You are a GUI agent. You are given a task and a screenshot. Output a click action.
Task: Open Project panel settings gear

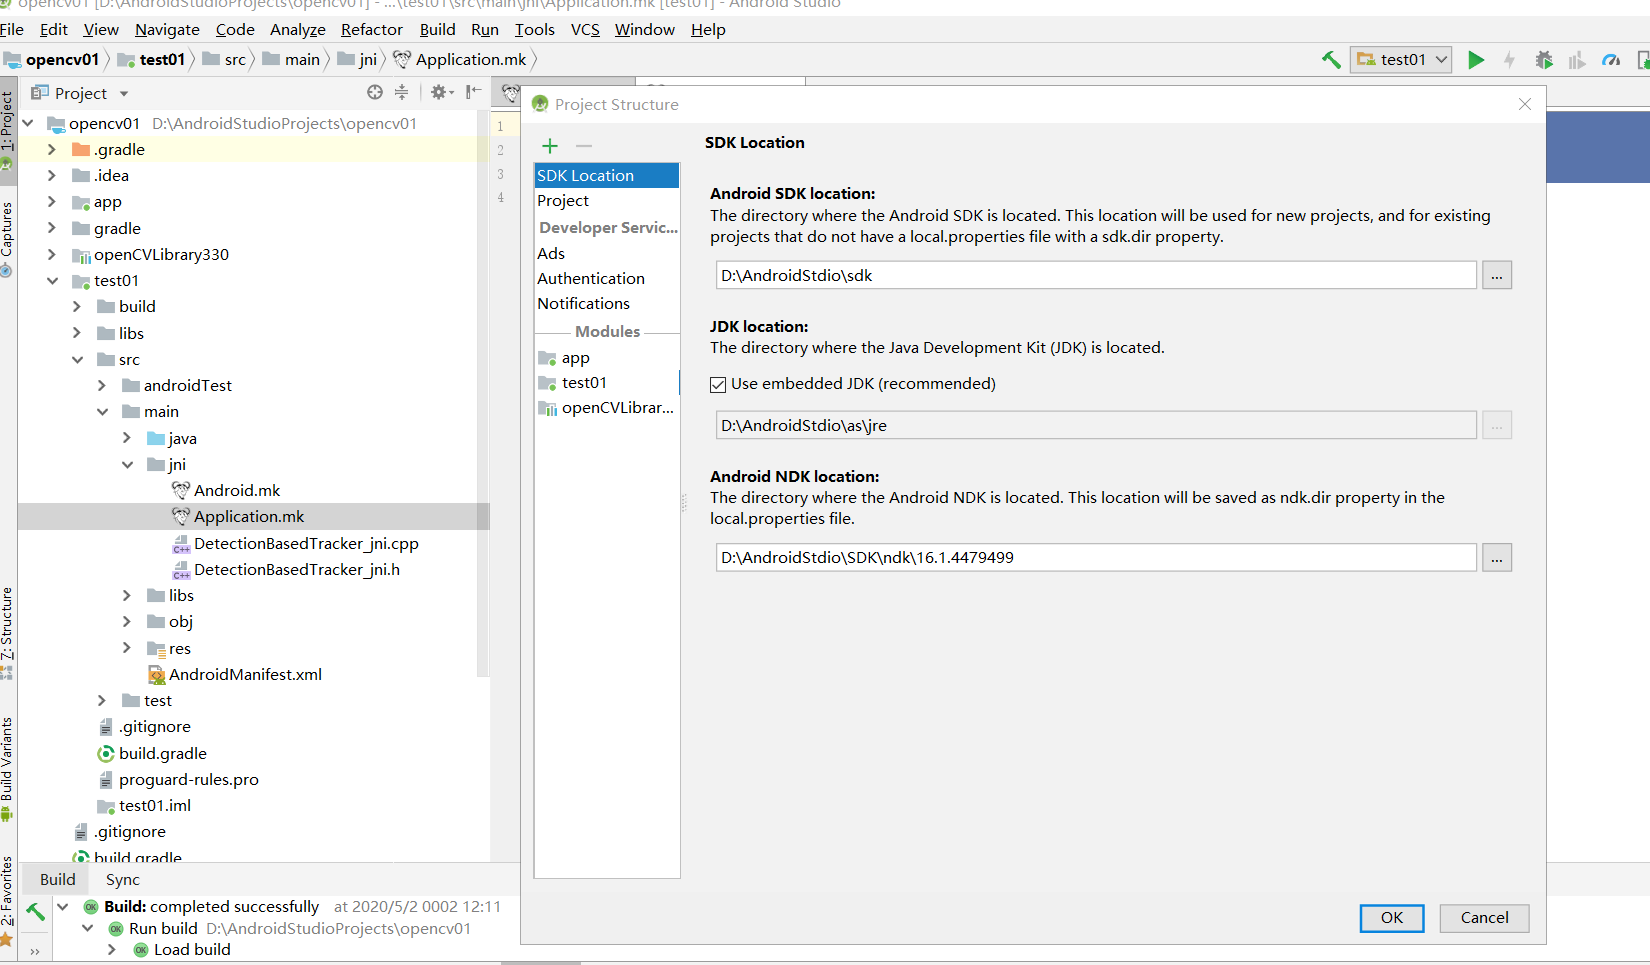pyautogui.click(x=441, y=92)
